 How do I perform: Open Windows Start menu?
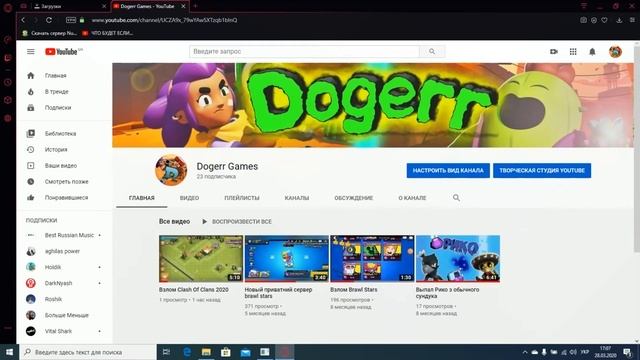tap(9, 352)
